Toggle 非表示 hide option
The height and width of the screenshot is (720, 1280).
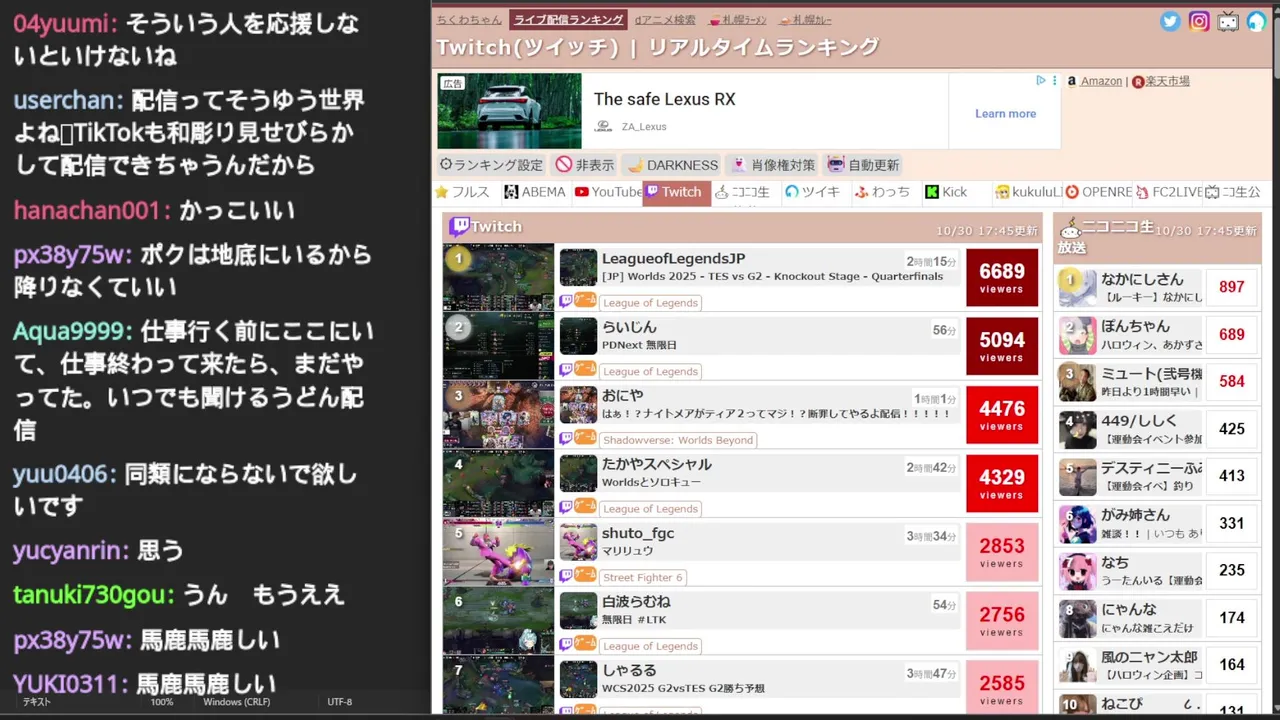tap(585, 165)
